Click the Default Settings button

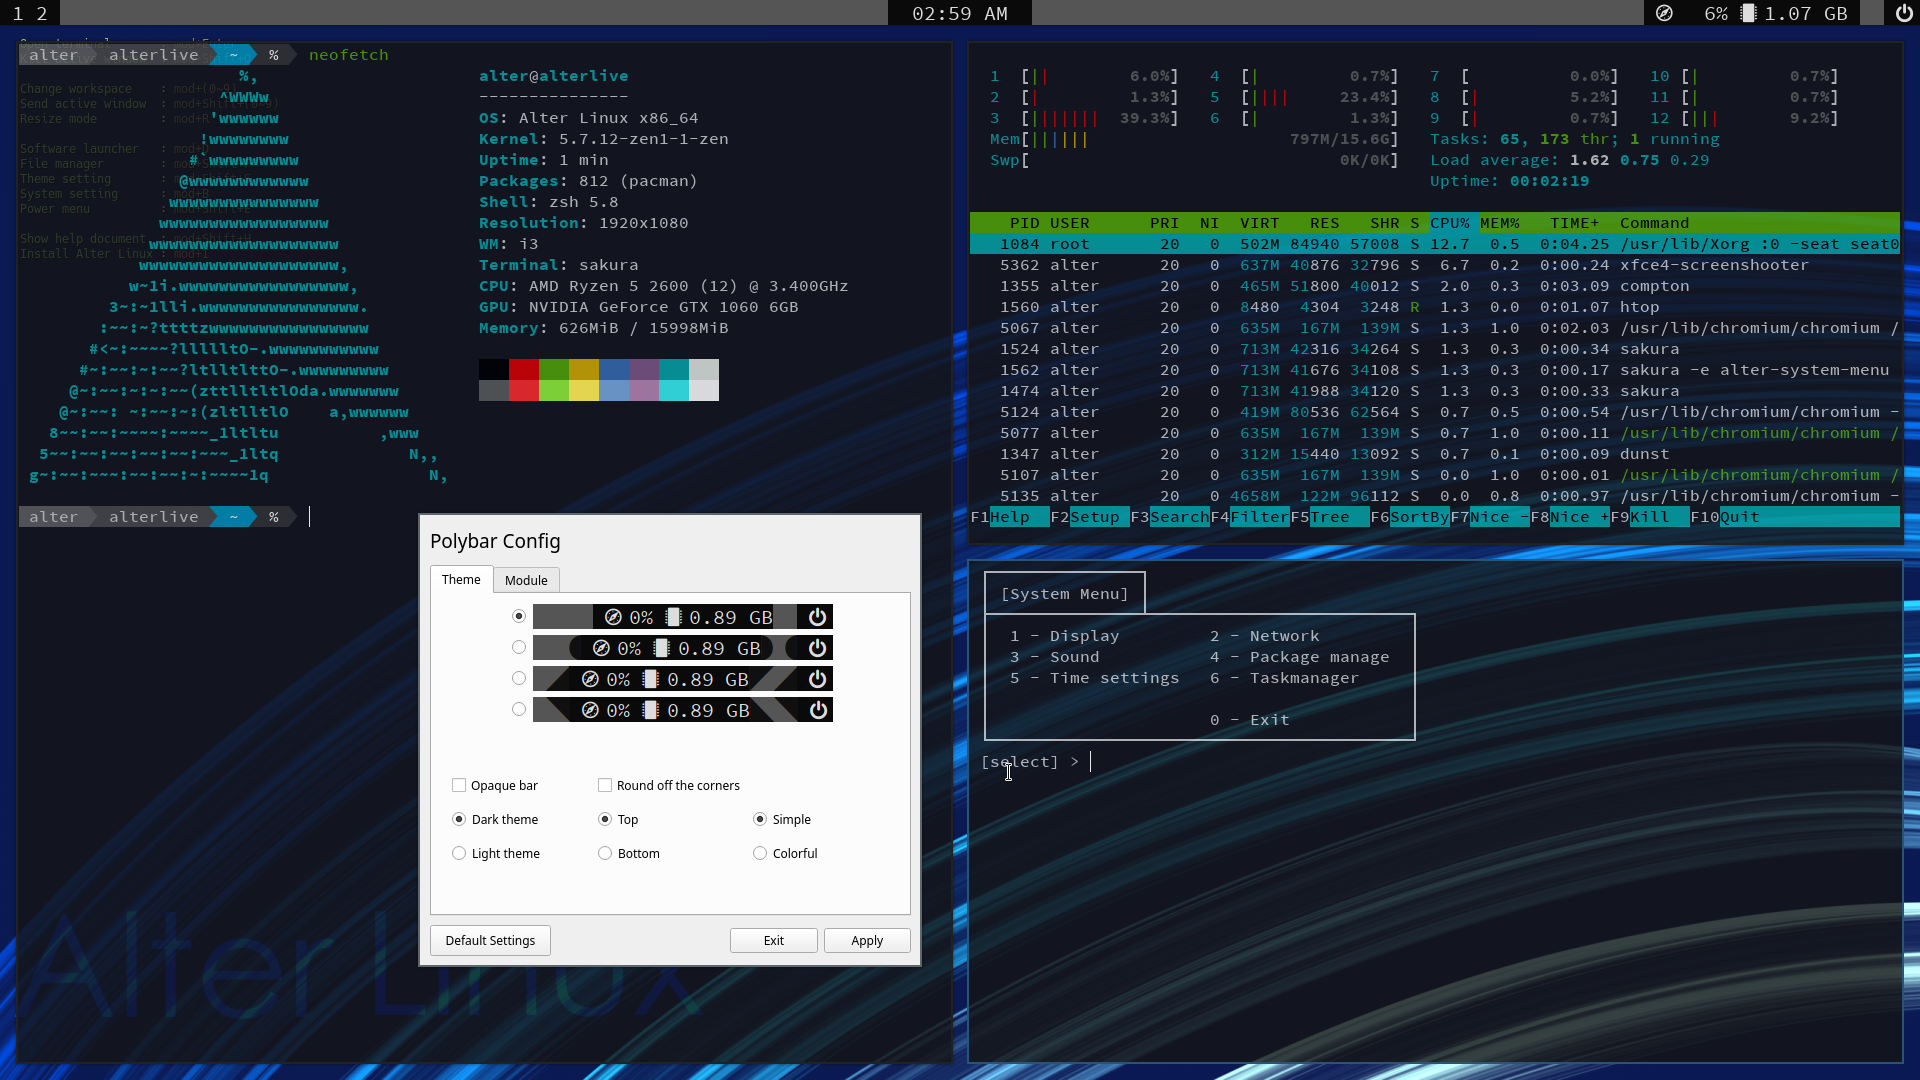pyautogui.click(x=489, y=940)
